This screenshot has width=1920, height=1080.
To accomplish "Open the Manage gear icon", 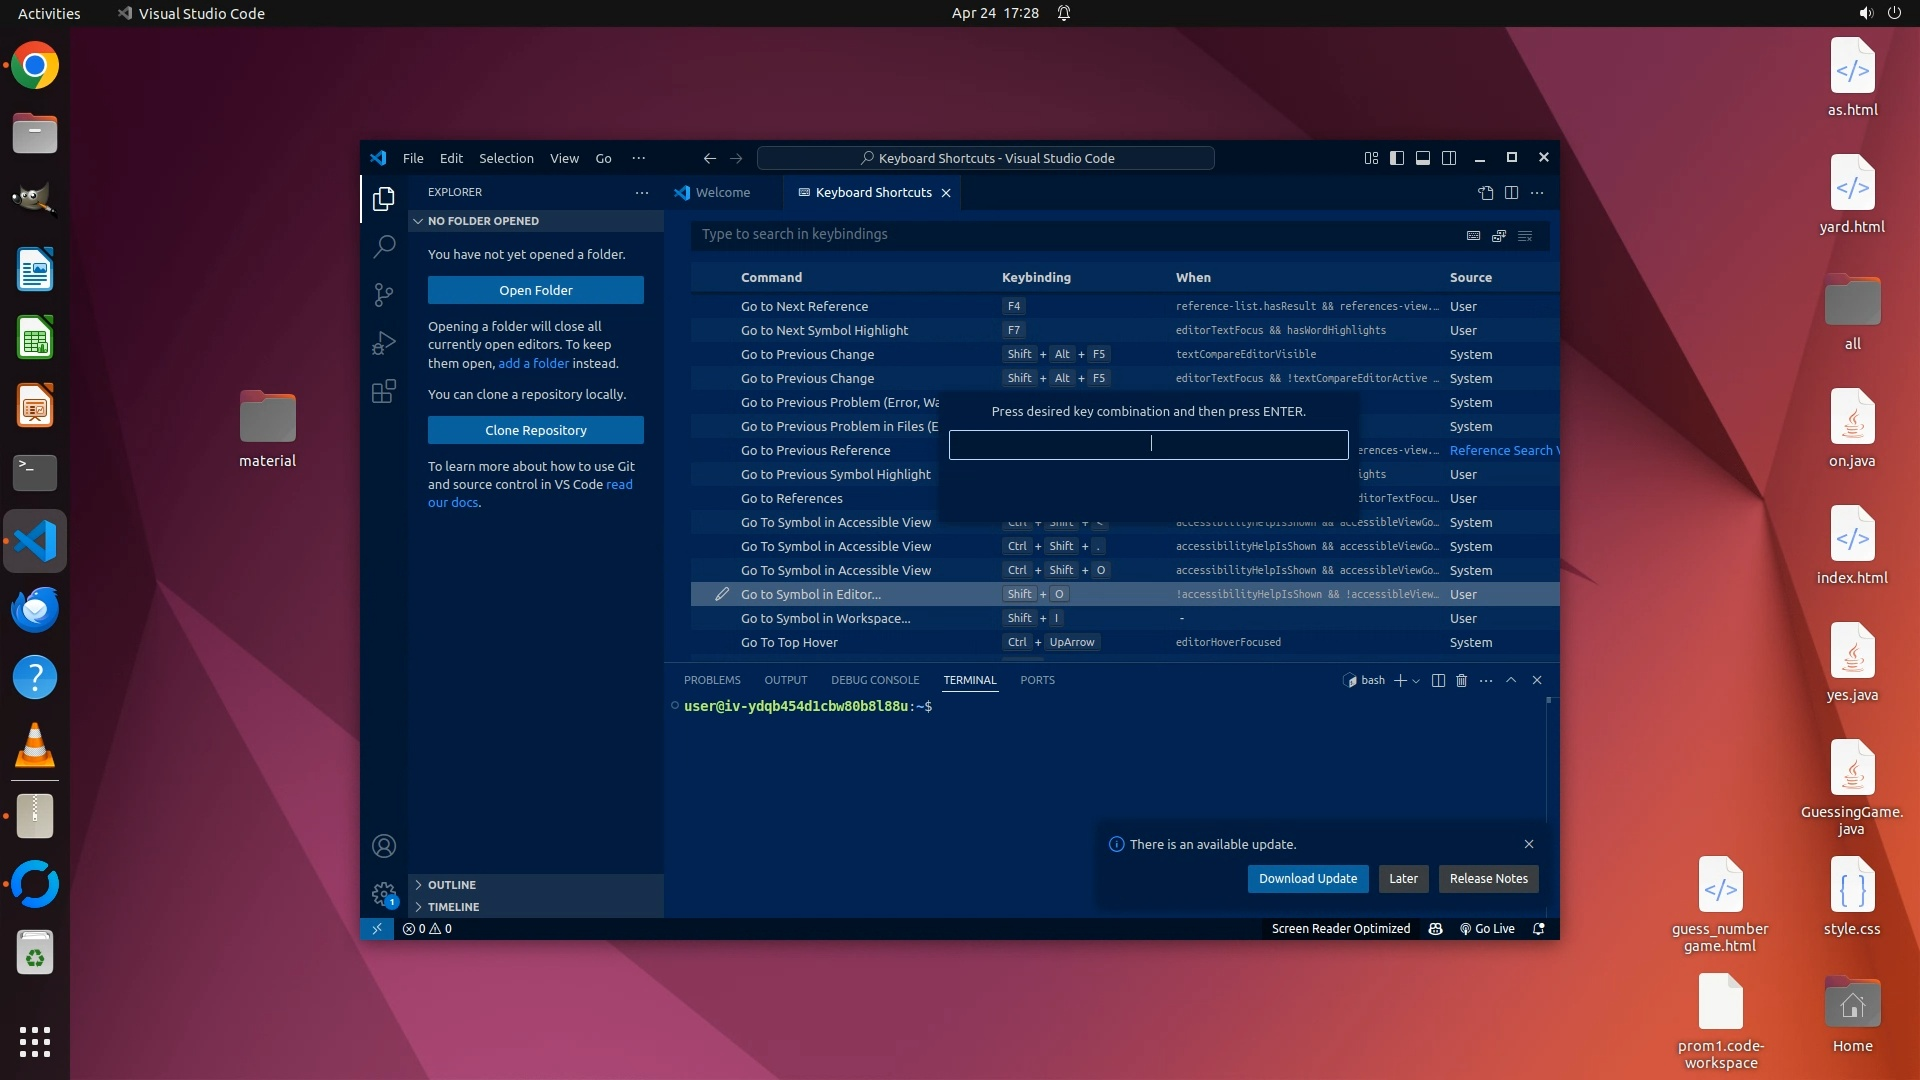I will pyautogui.click(x=384, y=893).
